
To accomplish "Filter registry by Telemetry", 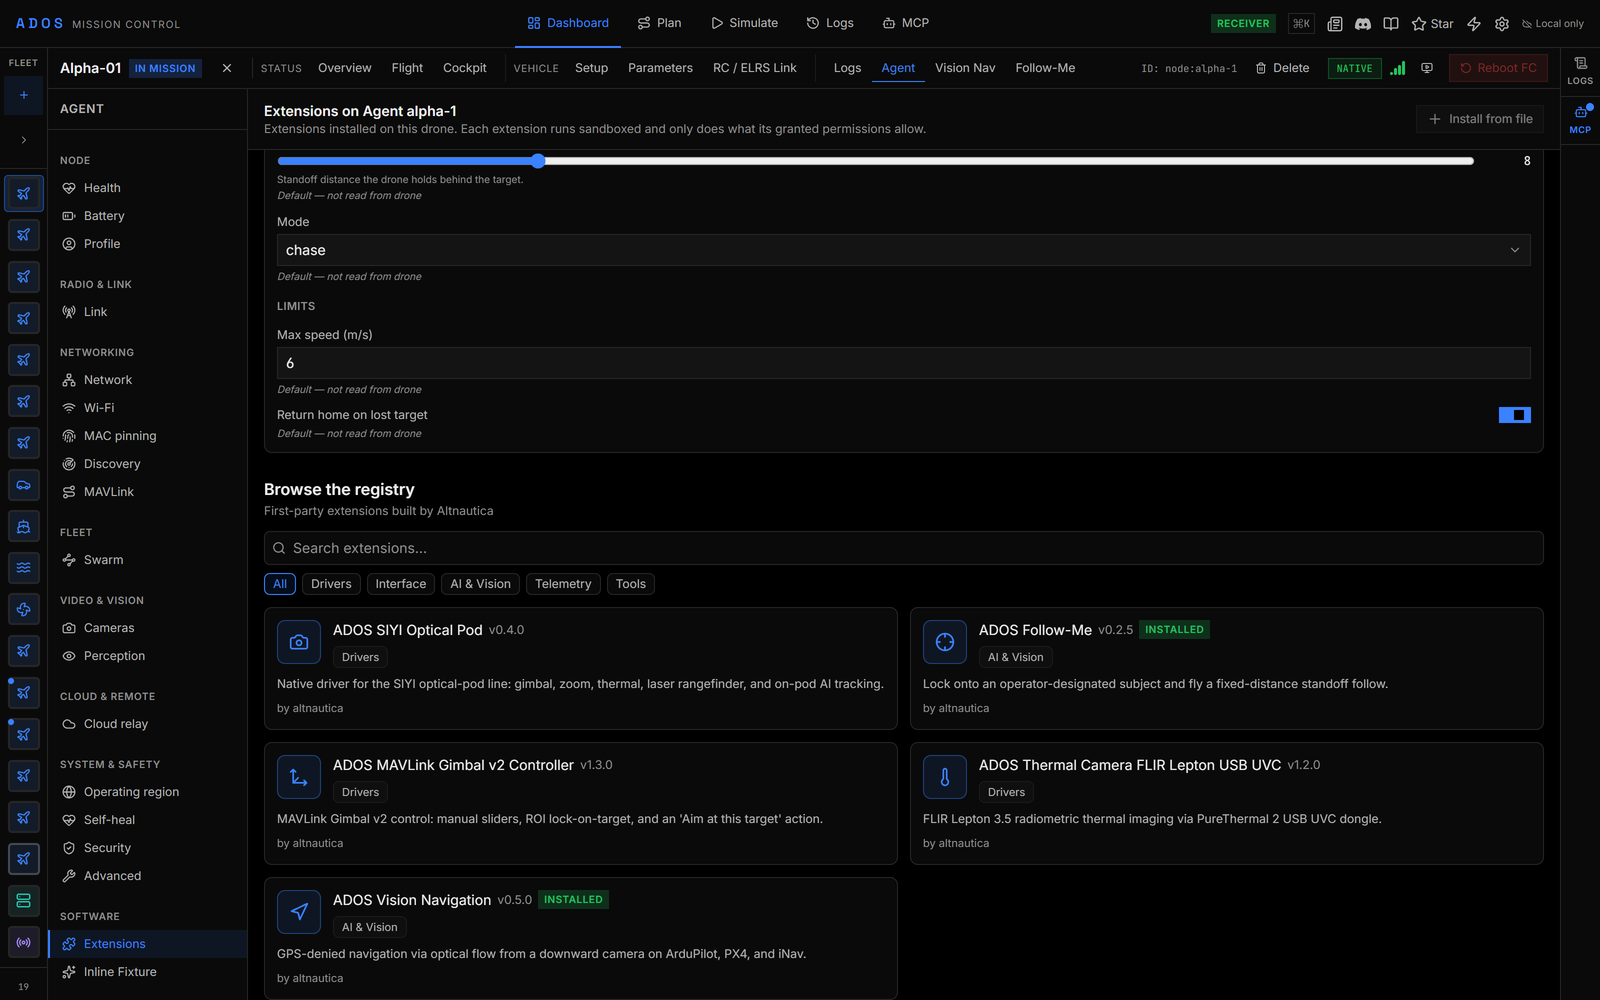I will coord(563,584).
